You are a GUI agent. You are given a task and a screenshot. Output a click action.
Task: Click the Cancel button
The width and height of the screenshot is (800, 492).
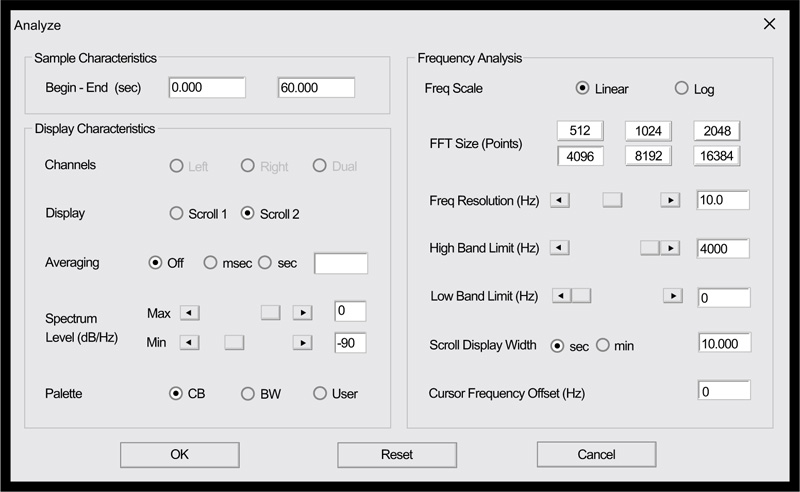pyautogui.click(x=596, y=454)
